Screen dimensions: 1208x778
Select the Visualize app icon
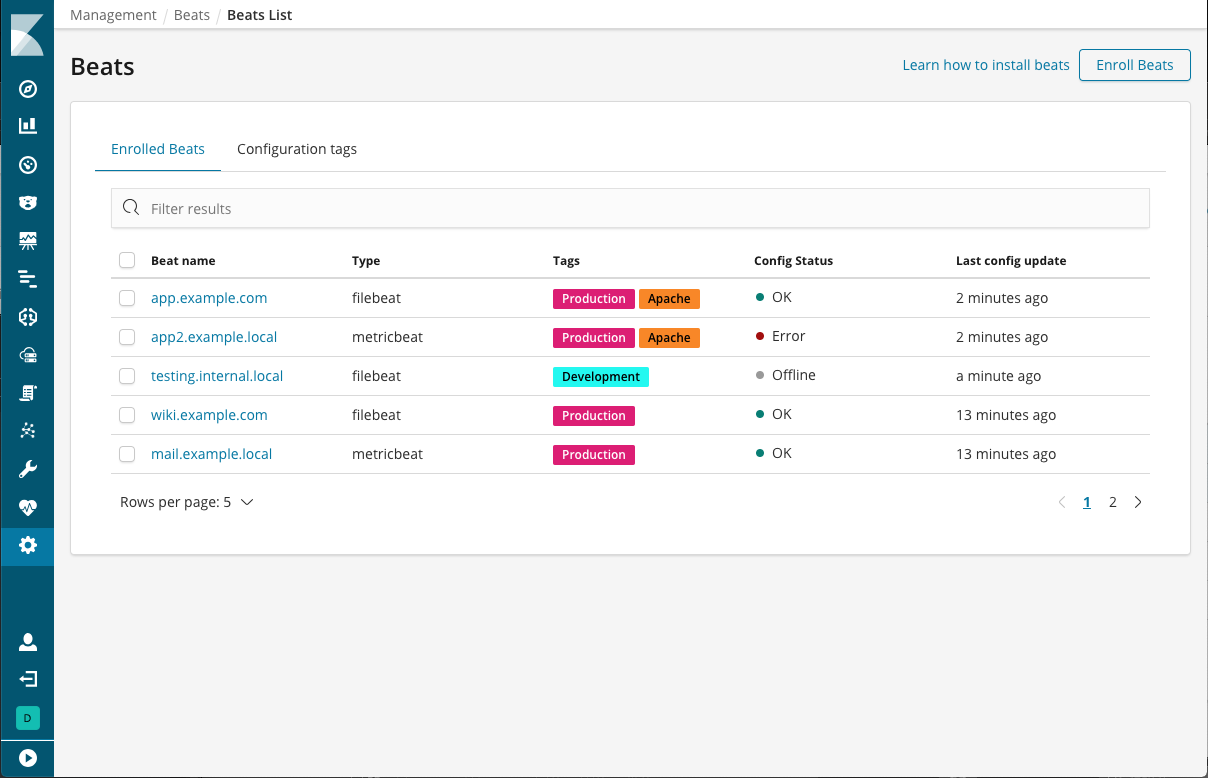27,126
